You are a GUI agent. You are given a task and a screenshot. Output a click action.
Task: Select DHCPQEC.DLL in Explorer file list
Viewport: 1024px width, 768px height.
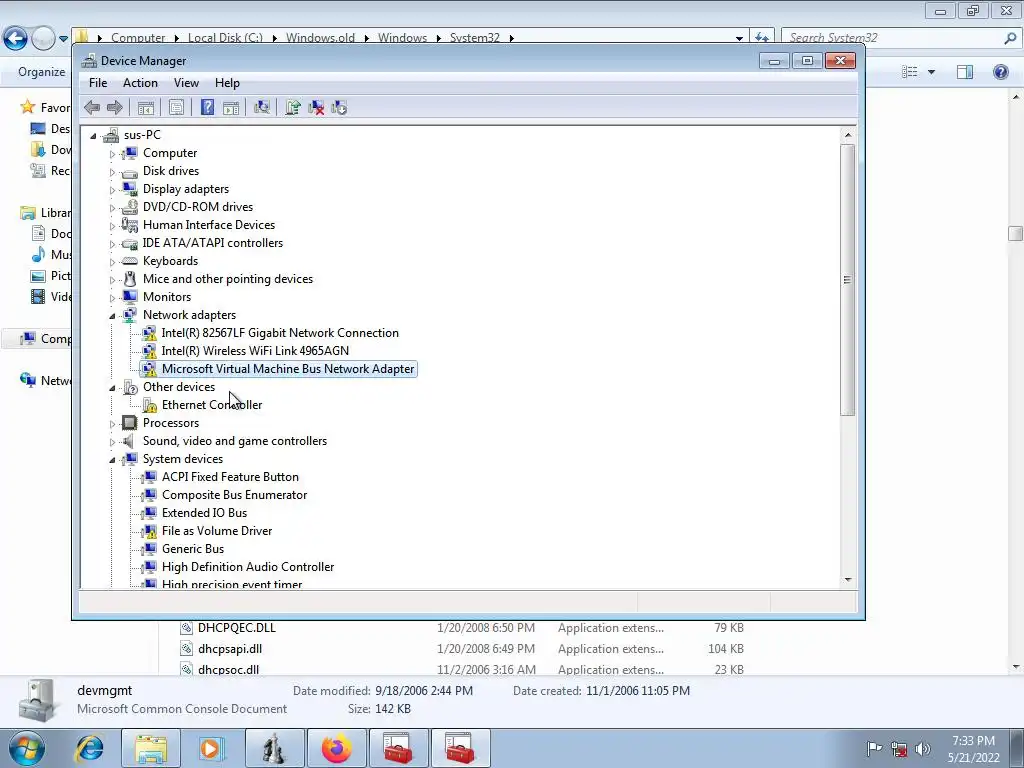click(236, 628)
